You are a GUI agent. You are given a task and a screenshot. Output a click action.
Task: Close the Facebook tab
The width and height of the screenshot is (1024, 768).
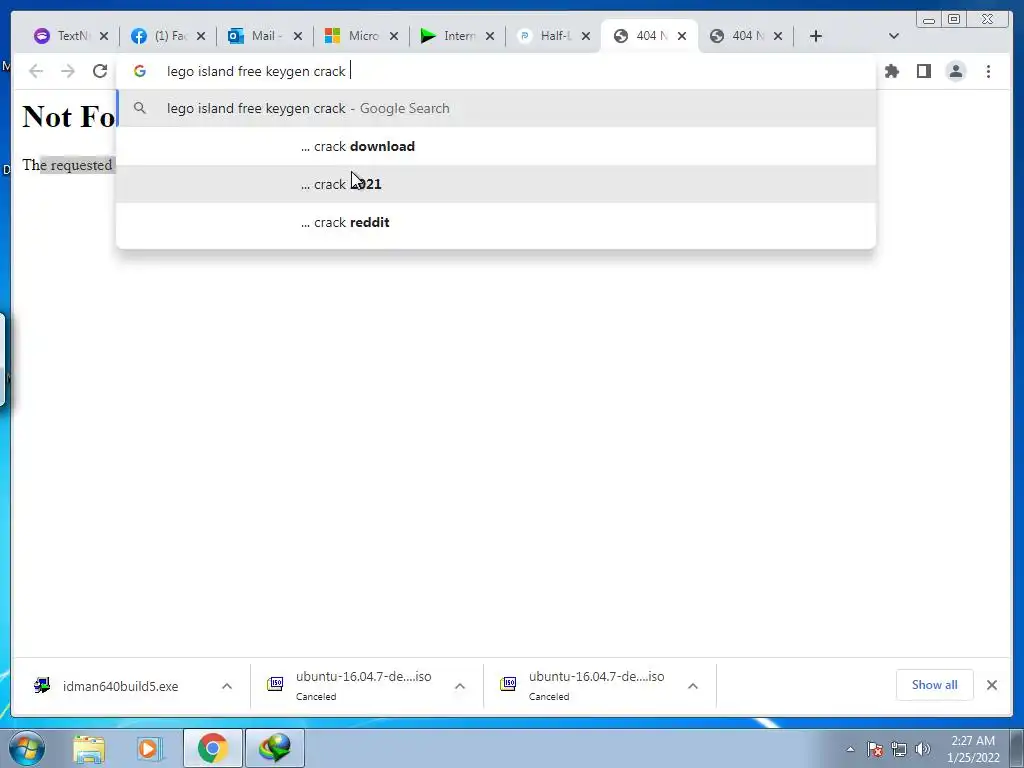pyautogui.click(x=201, y=37)
